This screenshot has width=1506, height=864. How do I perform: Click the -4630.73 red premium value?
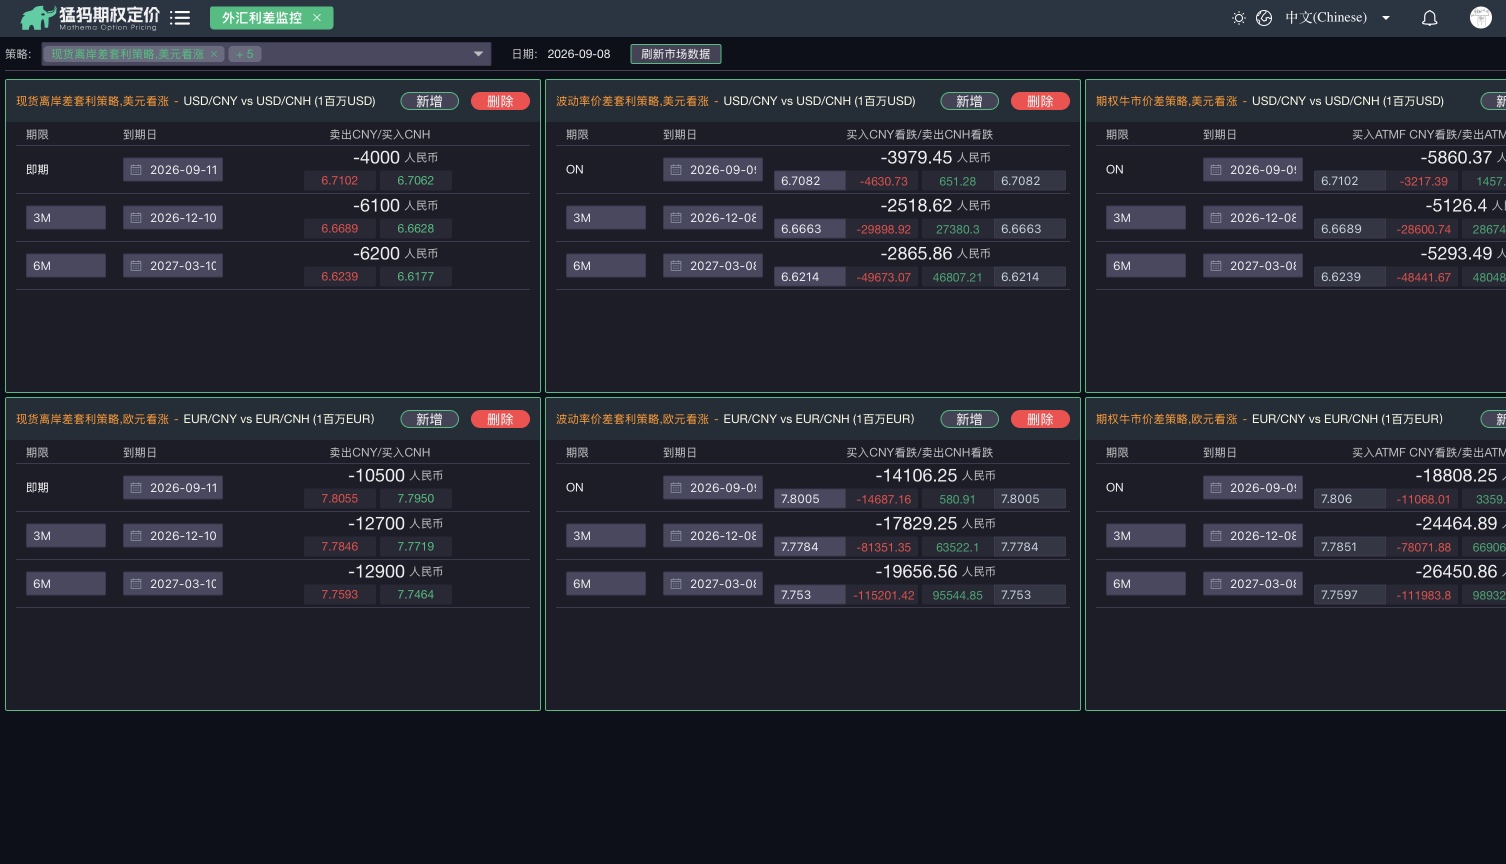(x=884, y=181)
